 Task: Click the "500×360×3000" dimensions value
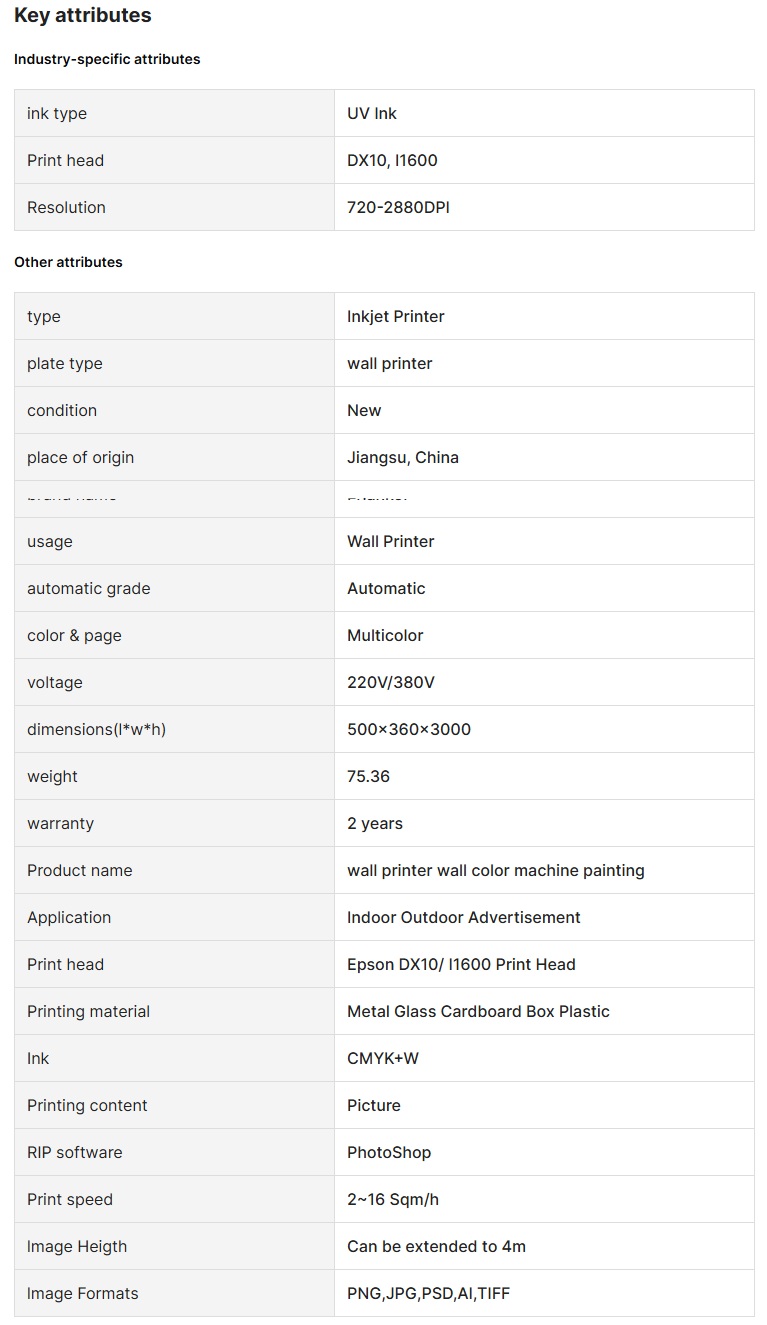click(409, 730)
